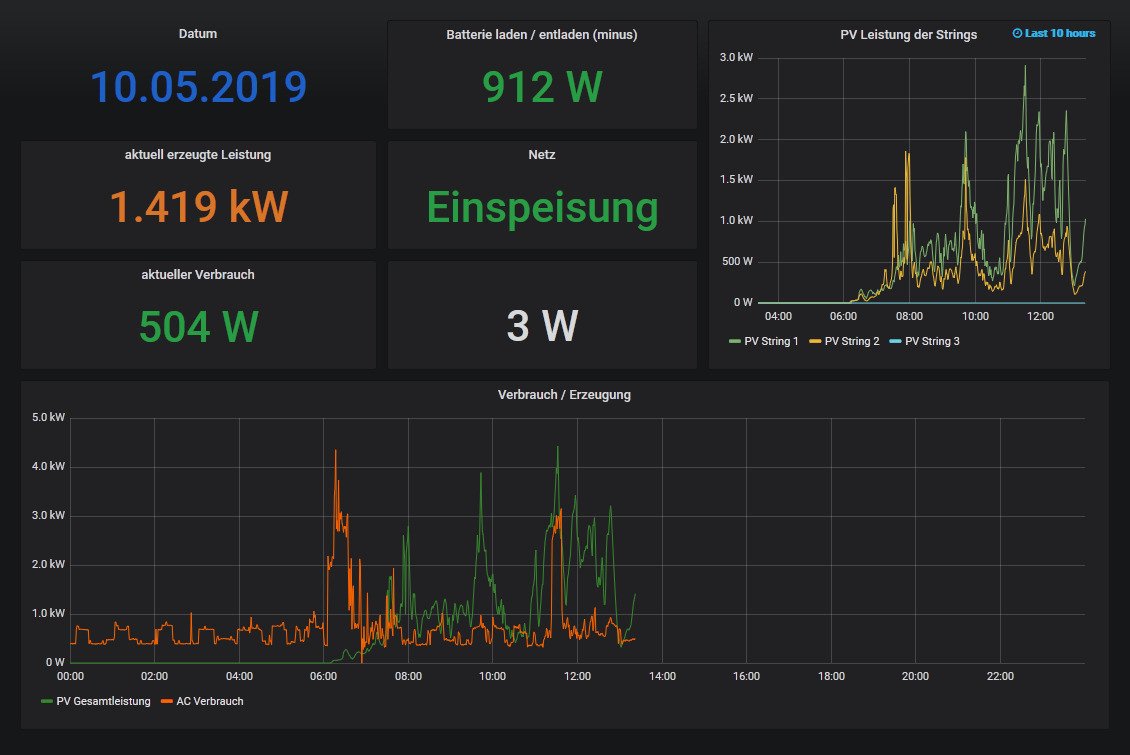The width and height of the screenshot is (1130, 755).
Task: Toggle the PV String 1 series label
Action: pyautogui.click(x=771, y=342)
